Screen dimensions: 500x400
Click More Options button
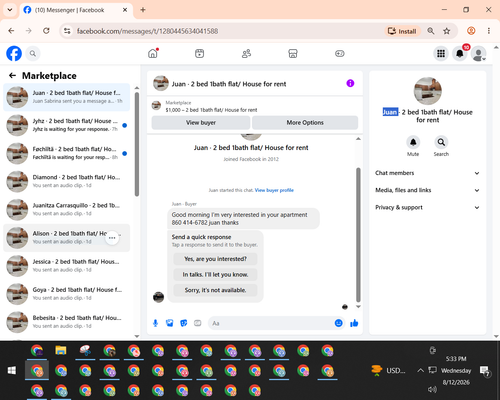pyautogui.click(x=305, y=123)
